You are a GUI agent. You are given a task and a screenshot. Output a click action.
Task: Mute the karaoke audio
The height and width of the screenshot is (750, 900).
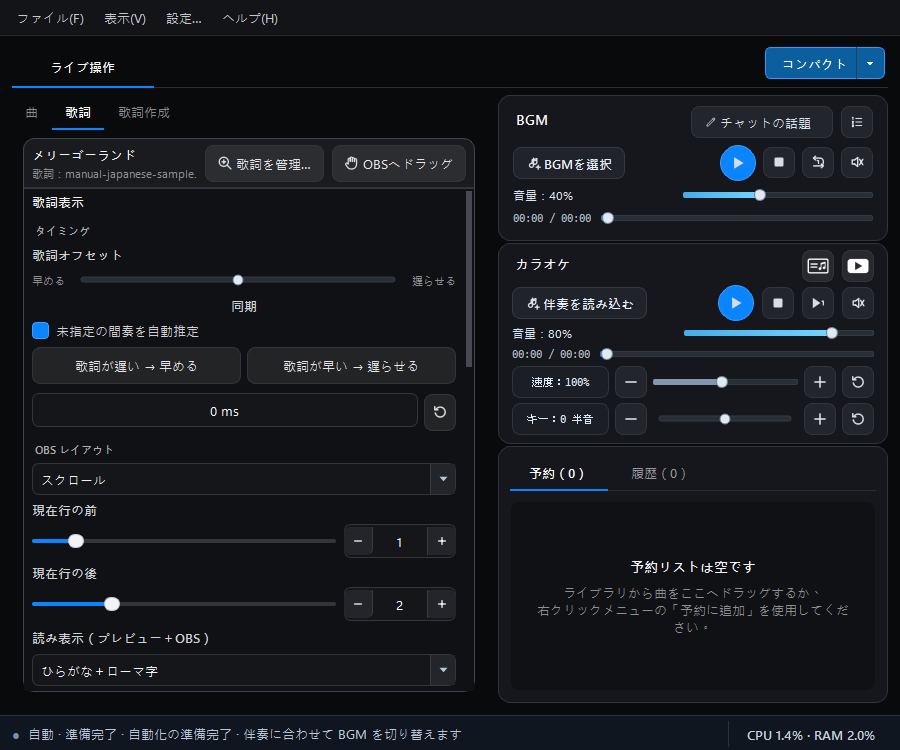coord(858,303)
